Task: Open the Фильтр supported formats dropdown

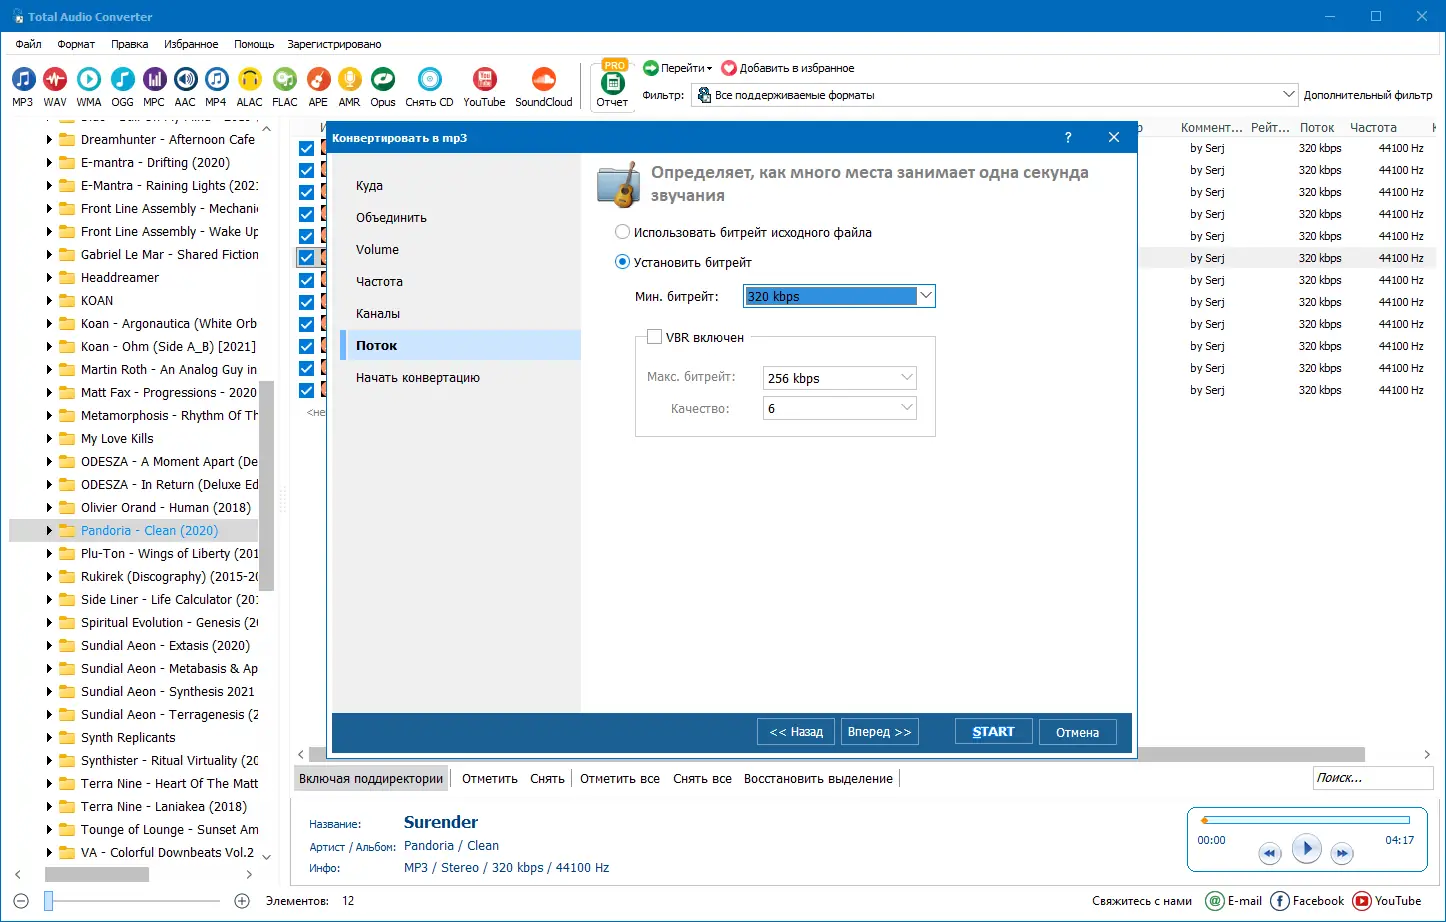Action: click(995, 95)
